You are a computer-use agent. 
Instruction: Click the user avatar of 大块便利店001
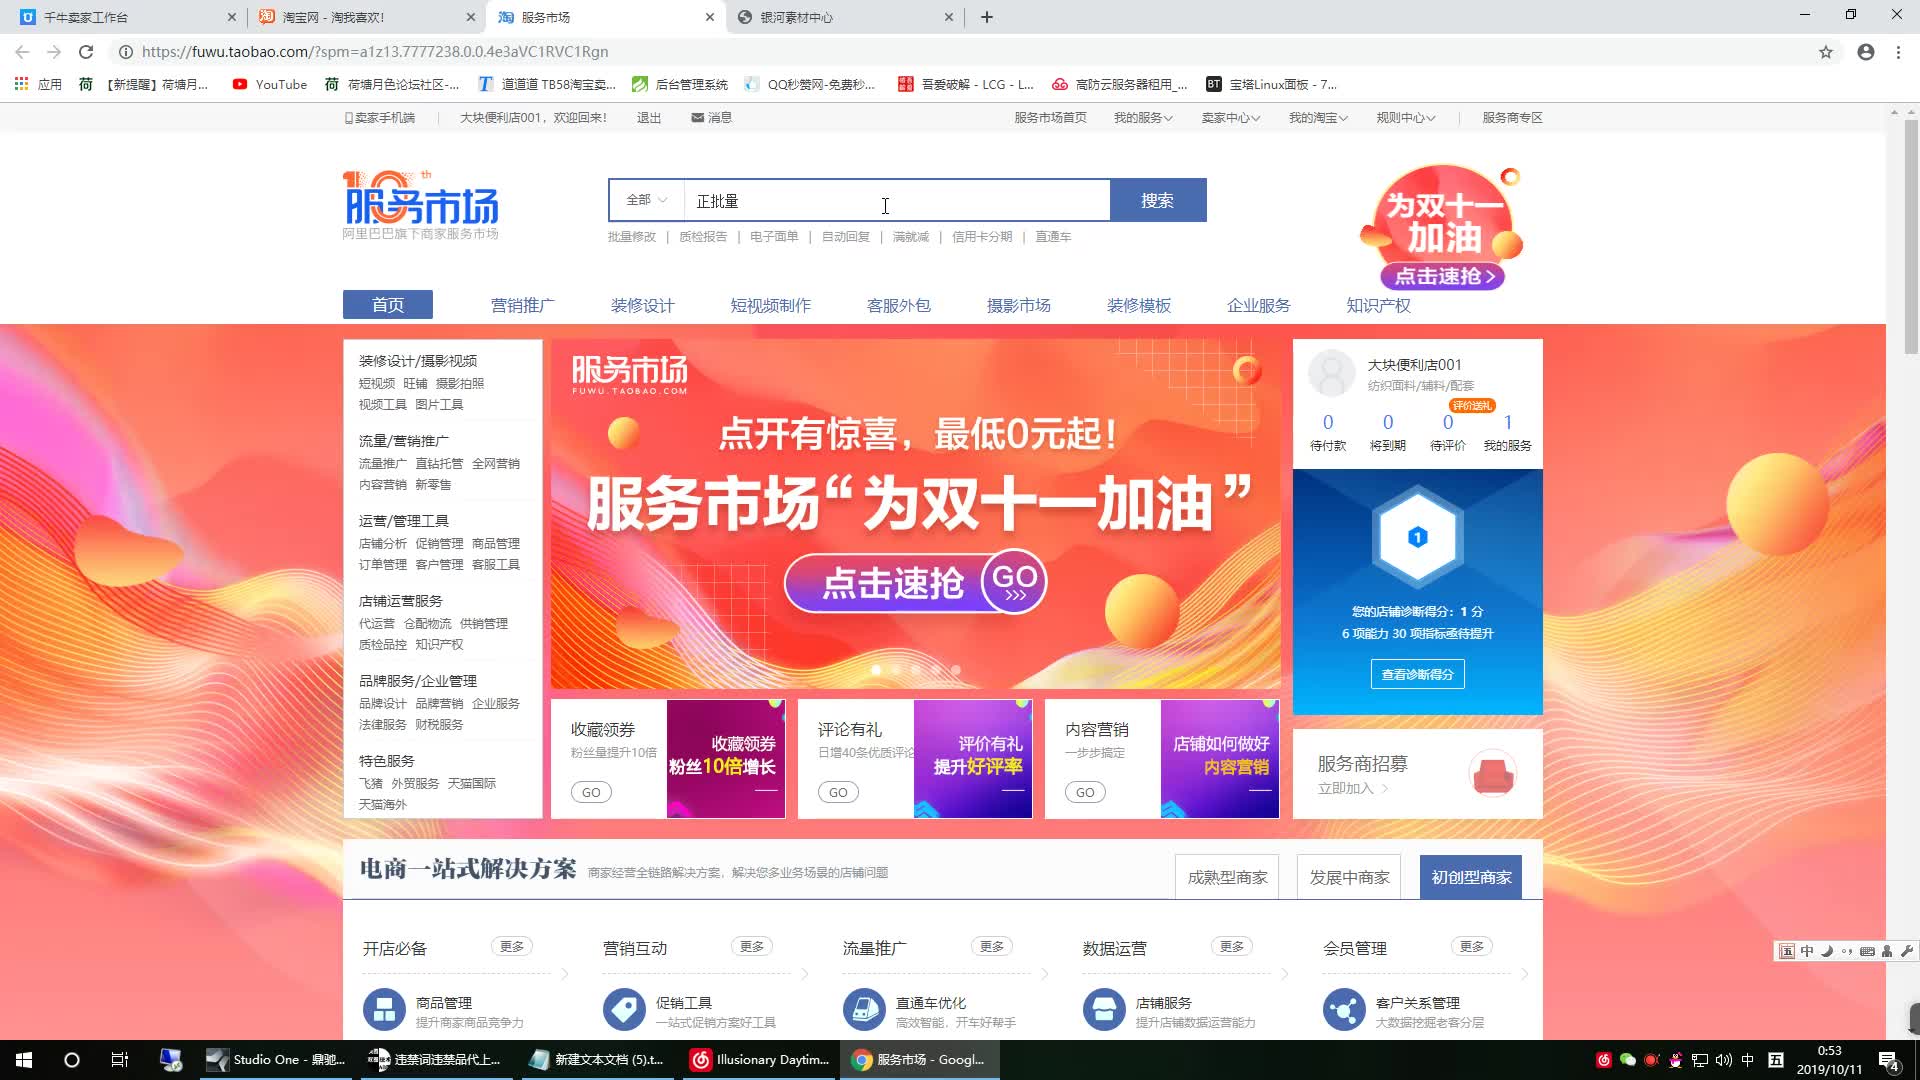coord(1332,374)
